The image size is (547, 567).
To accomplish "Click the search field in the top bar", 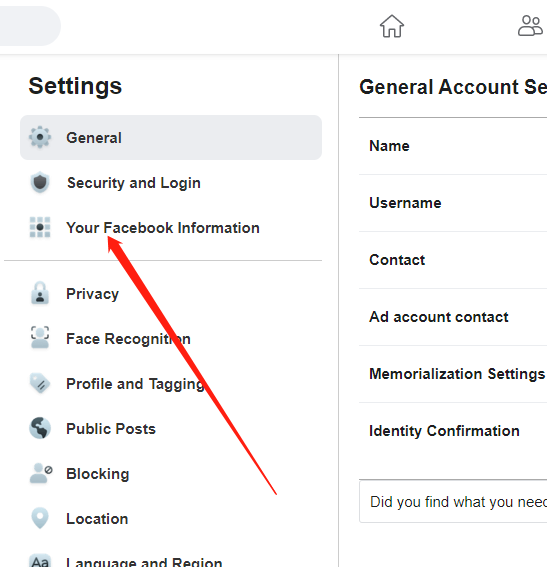I will 30,26.
